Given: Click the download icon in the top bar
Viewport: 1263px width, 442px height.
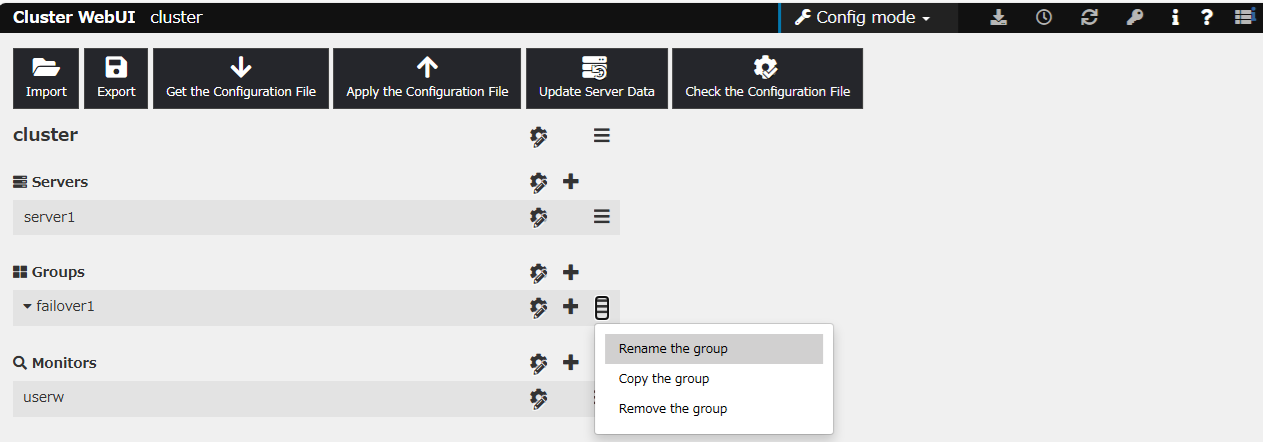Looking at the screenshot, I should [x=998, y=18].
